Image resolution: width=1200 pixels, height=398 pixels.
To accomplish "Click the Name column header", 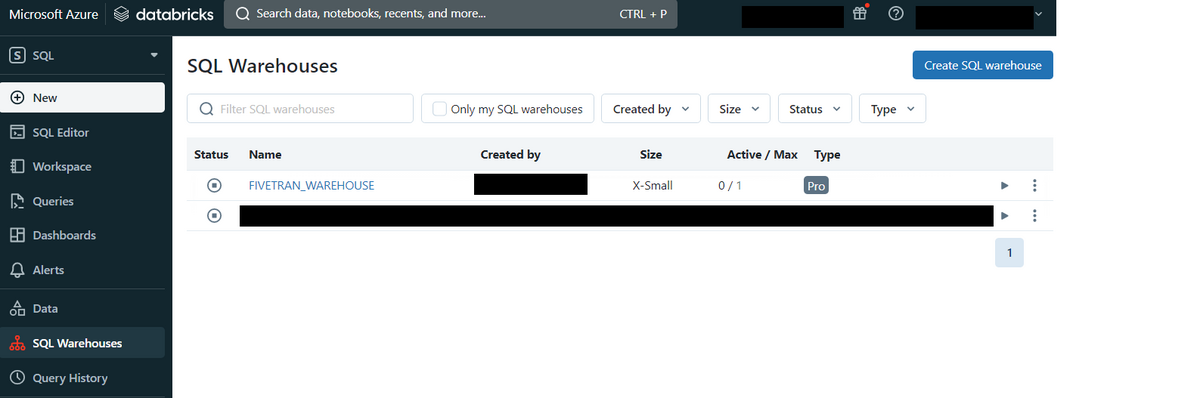I will click(264, 155).
